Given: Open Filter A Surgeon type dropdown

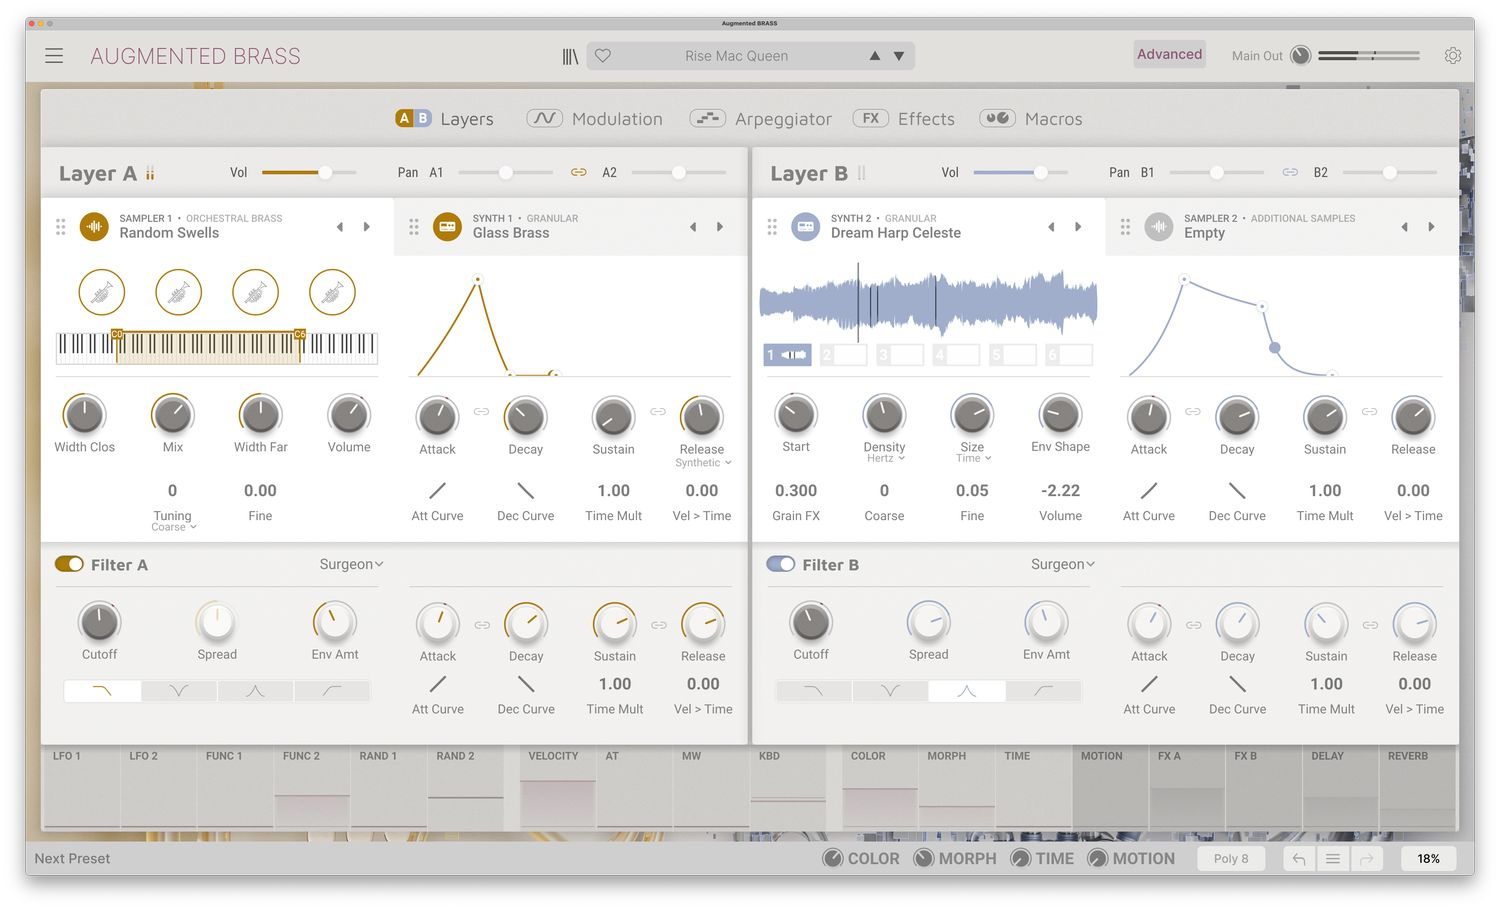Looking at the screenshot, I should point(351,564).
